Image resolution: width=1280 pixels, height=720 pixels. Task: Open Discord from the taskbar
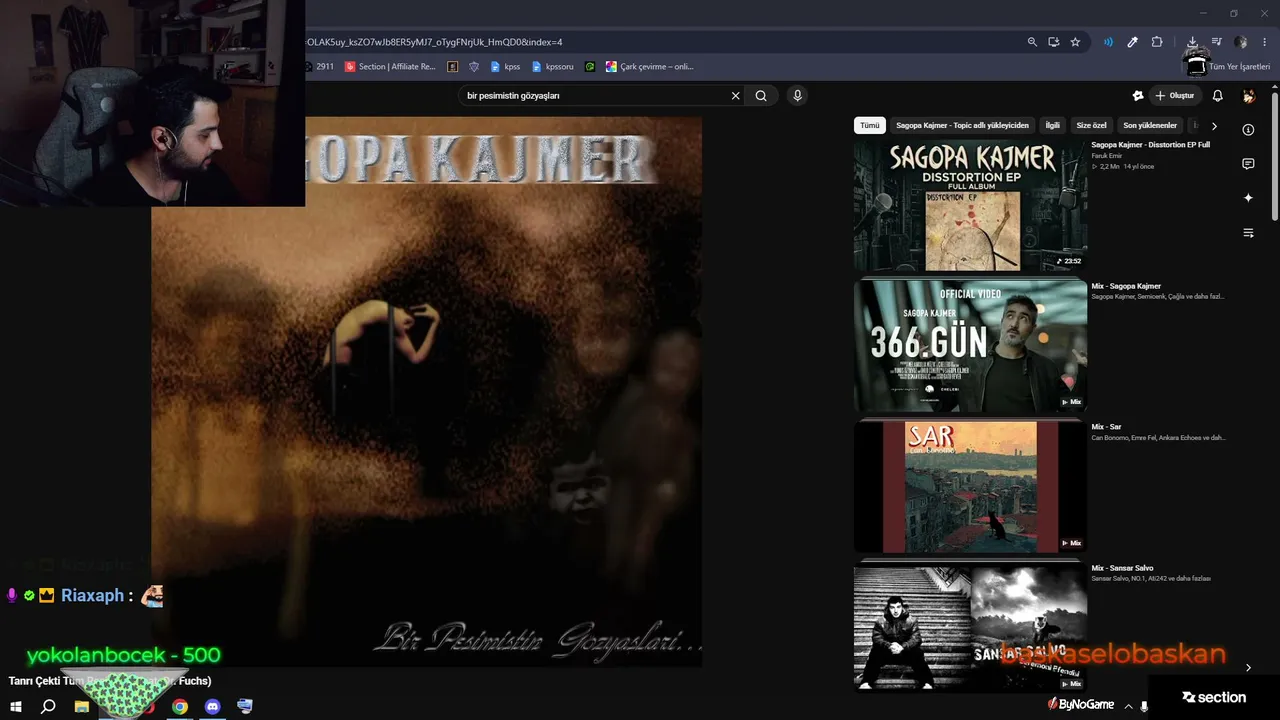pos(212,706)
